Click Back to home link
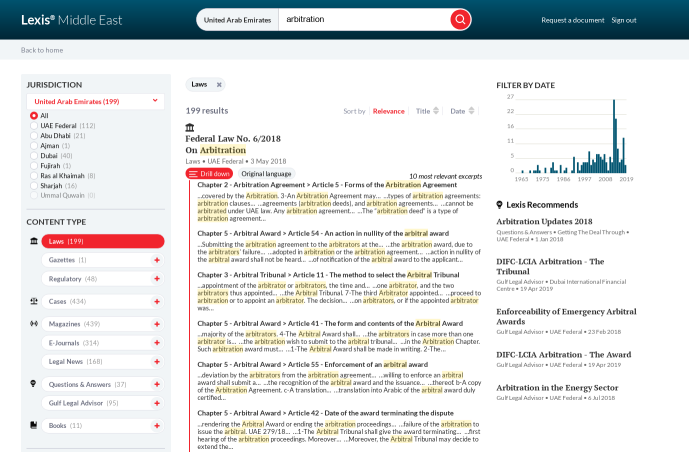The image size is (689, 452). (42, 50)
